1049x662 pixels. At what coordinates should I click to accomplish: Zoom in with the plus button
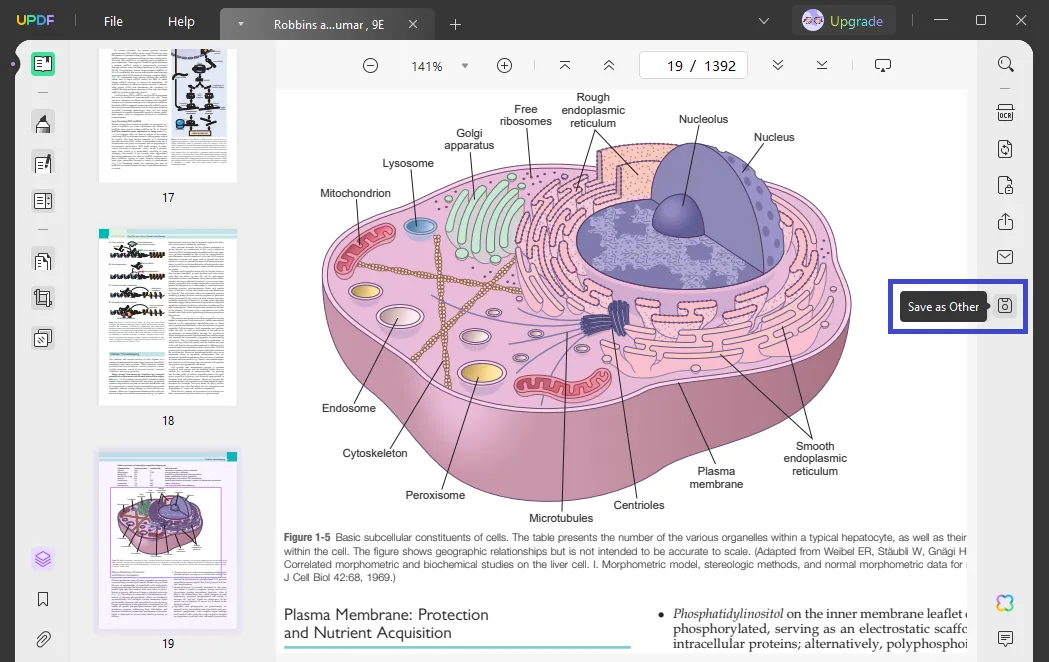tap(504, 66)
